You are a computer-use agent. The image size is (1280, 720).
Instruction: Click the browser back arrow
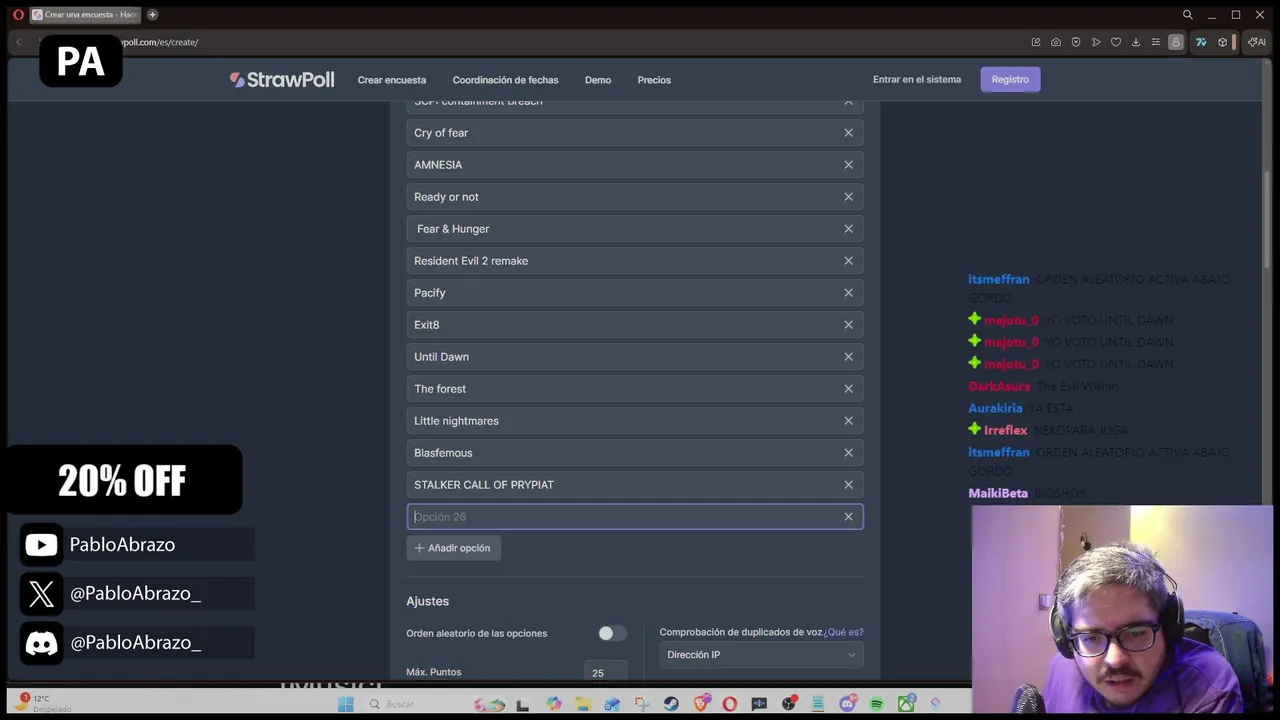click(19, 42)
